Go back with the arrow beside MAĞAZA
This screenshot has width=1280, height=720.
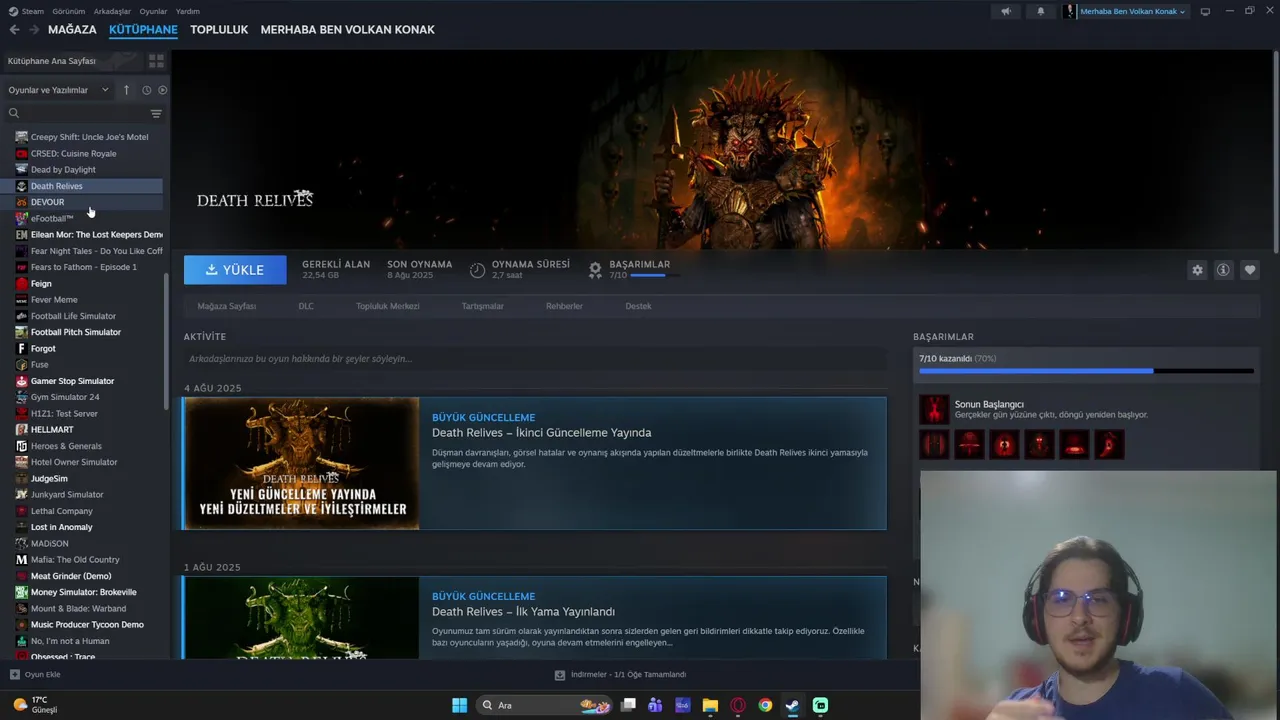tap(14, 30)
